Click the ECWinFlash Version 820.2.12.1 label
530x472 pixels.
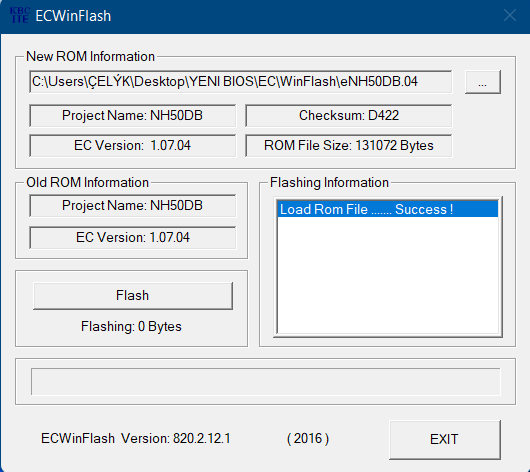point(136,439)
